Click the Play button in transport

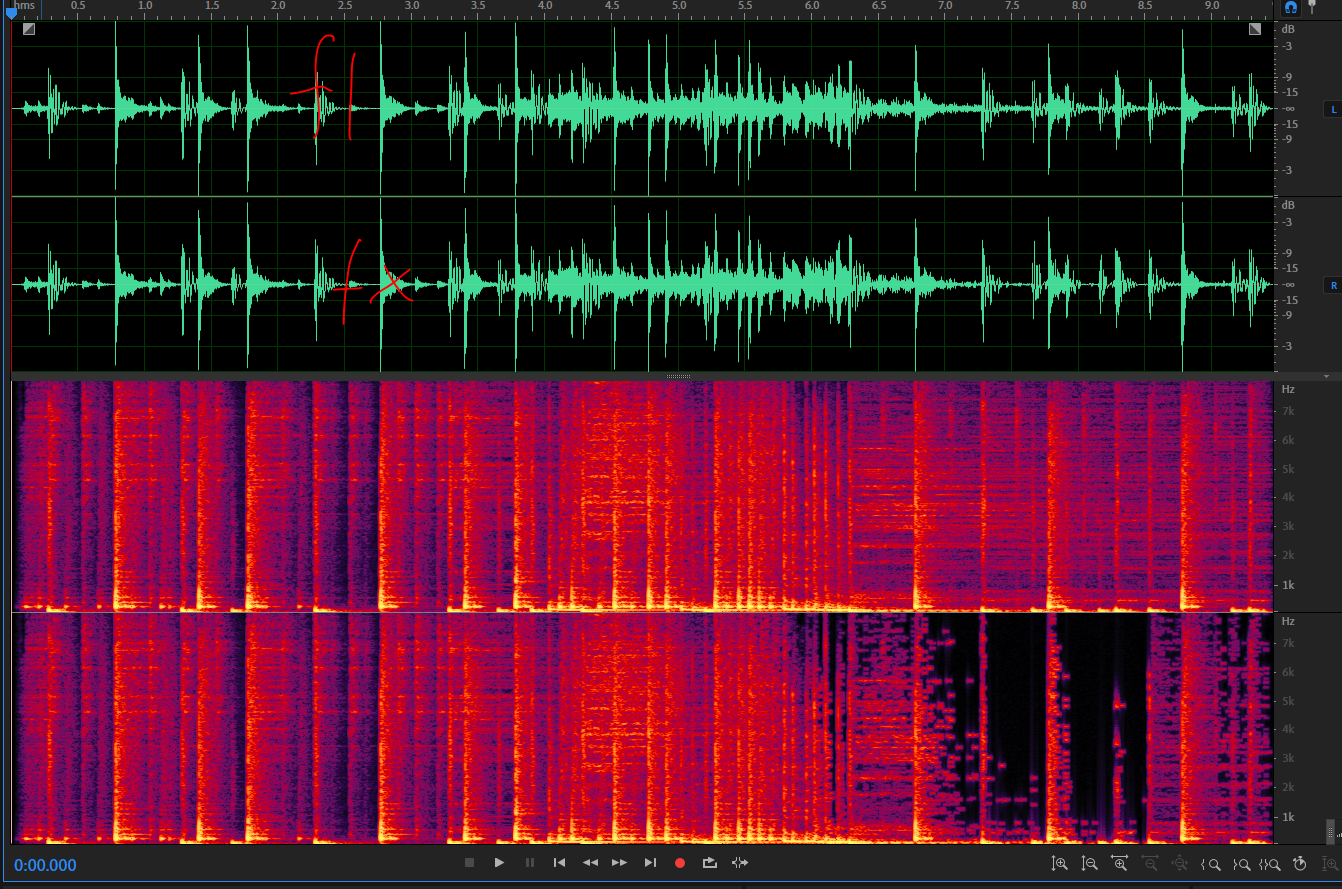pyautogui.click(x=499, y=863)
